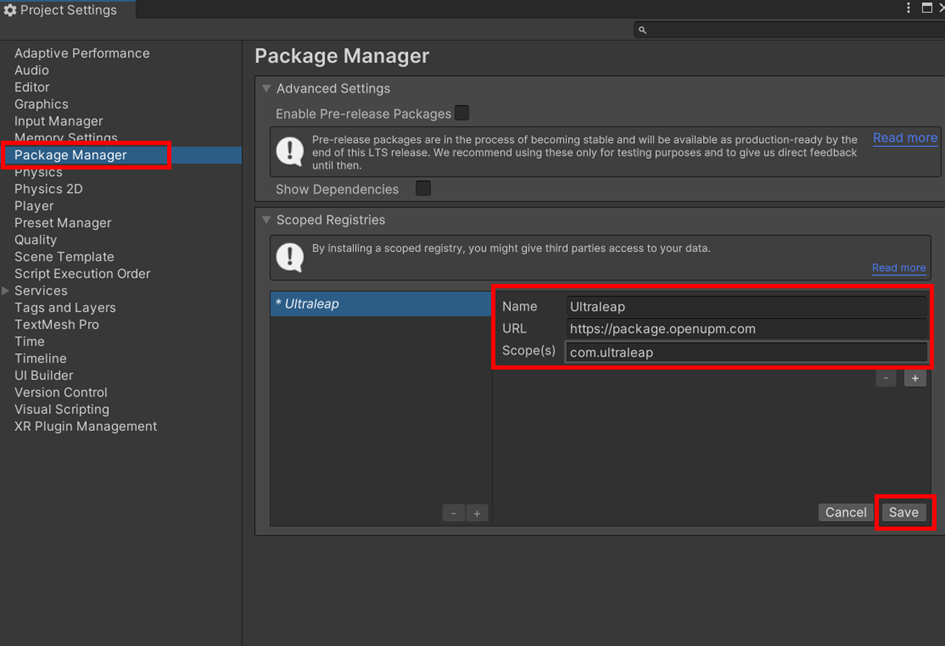
Task: Select the Ultraleap registry entry
Action: (x=381, y=304)
